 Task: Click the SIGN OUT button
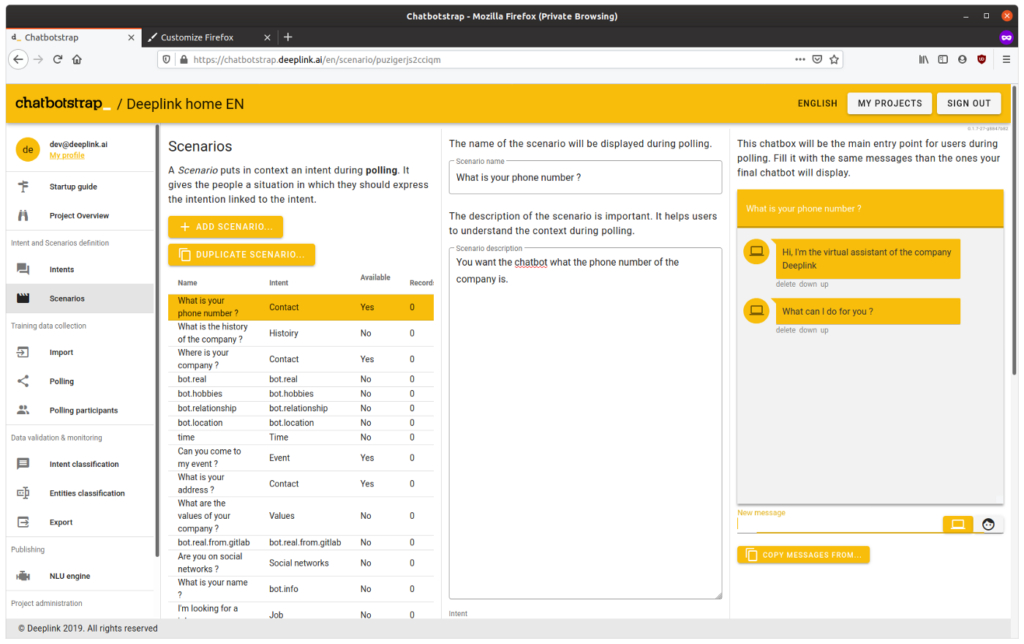[968, 103]
